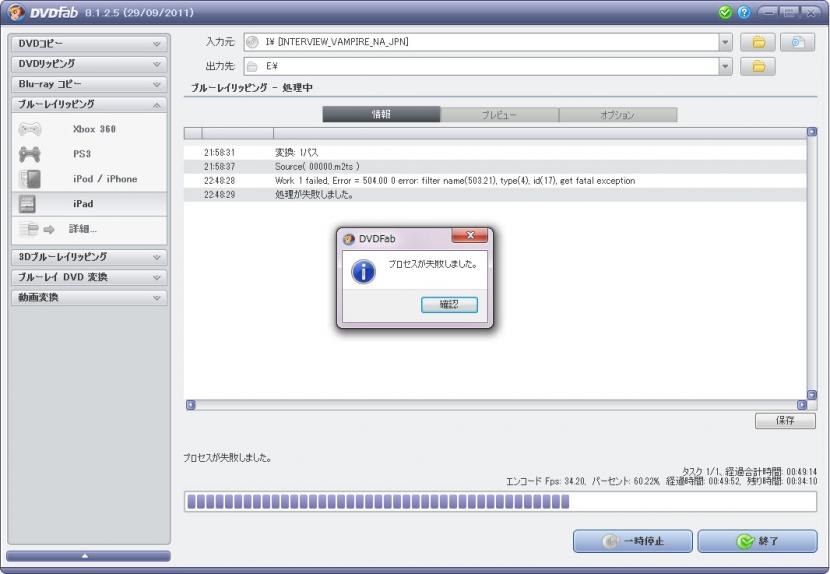
Task: Click the エンコード Fps statistics line
Action: (x=661, y=481)
